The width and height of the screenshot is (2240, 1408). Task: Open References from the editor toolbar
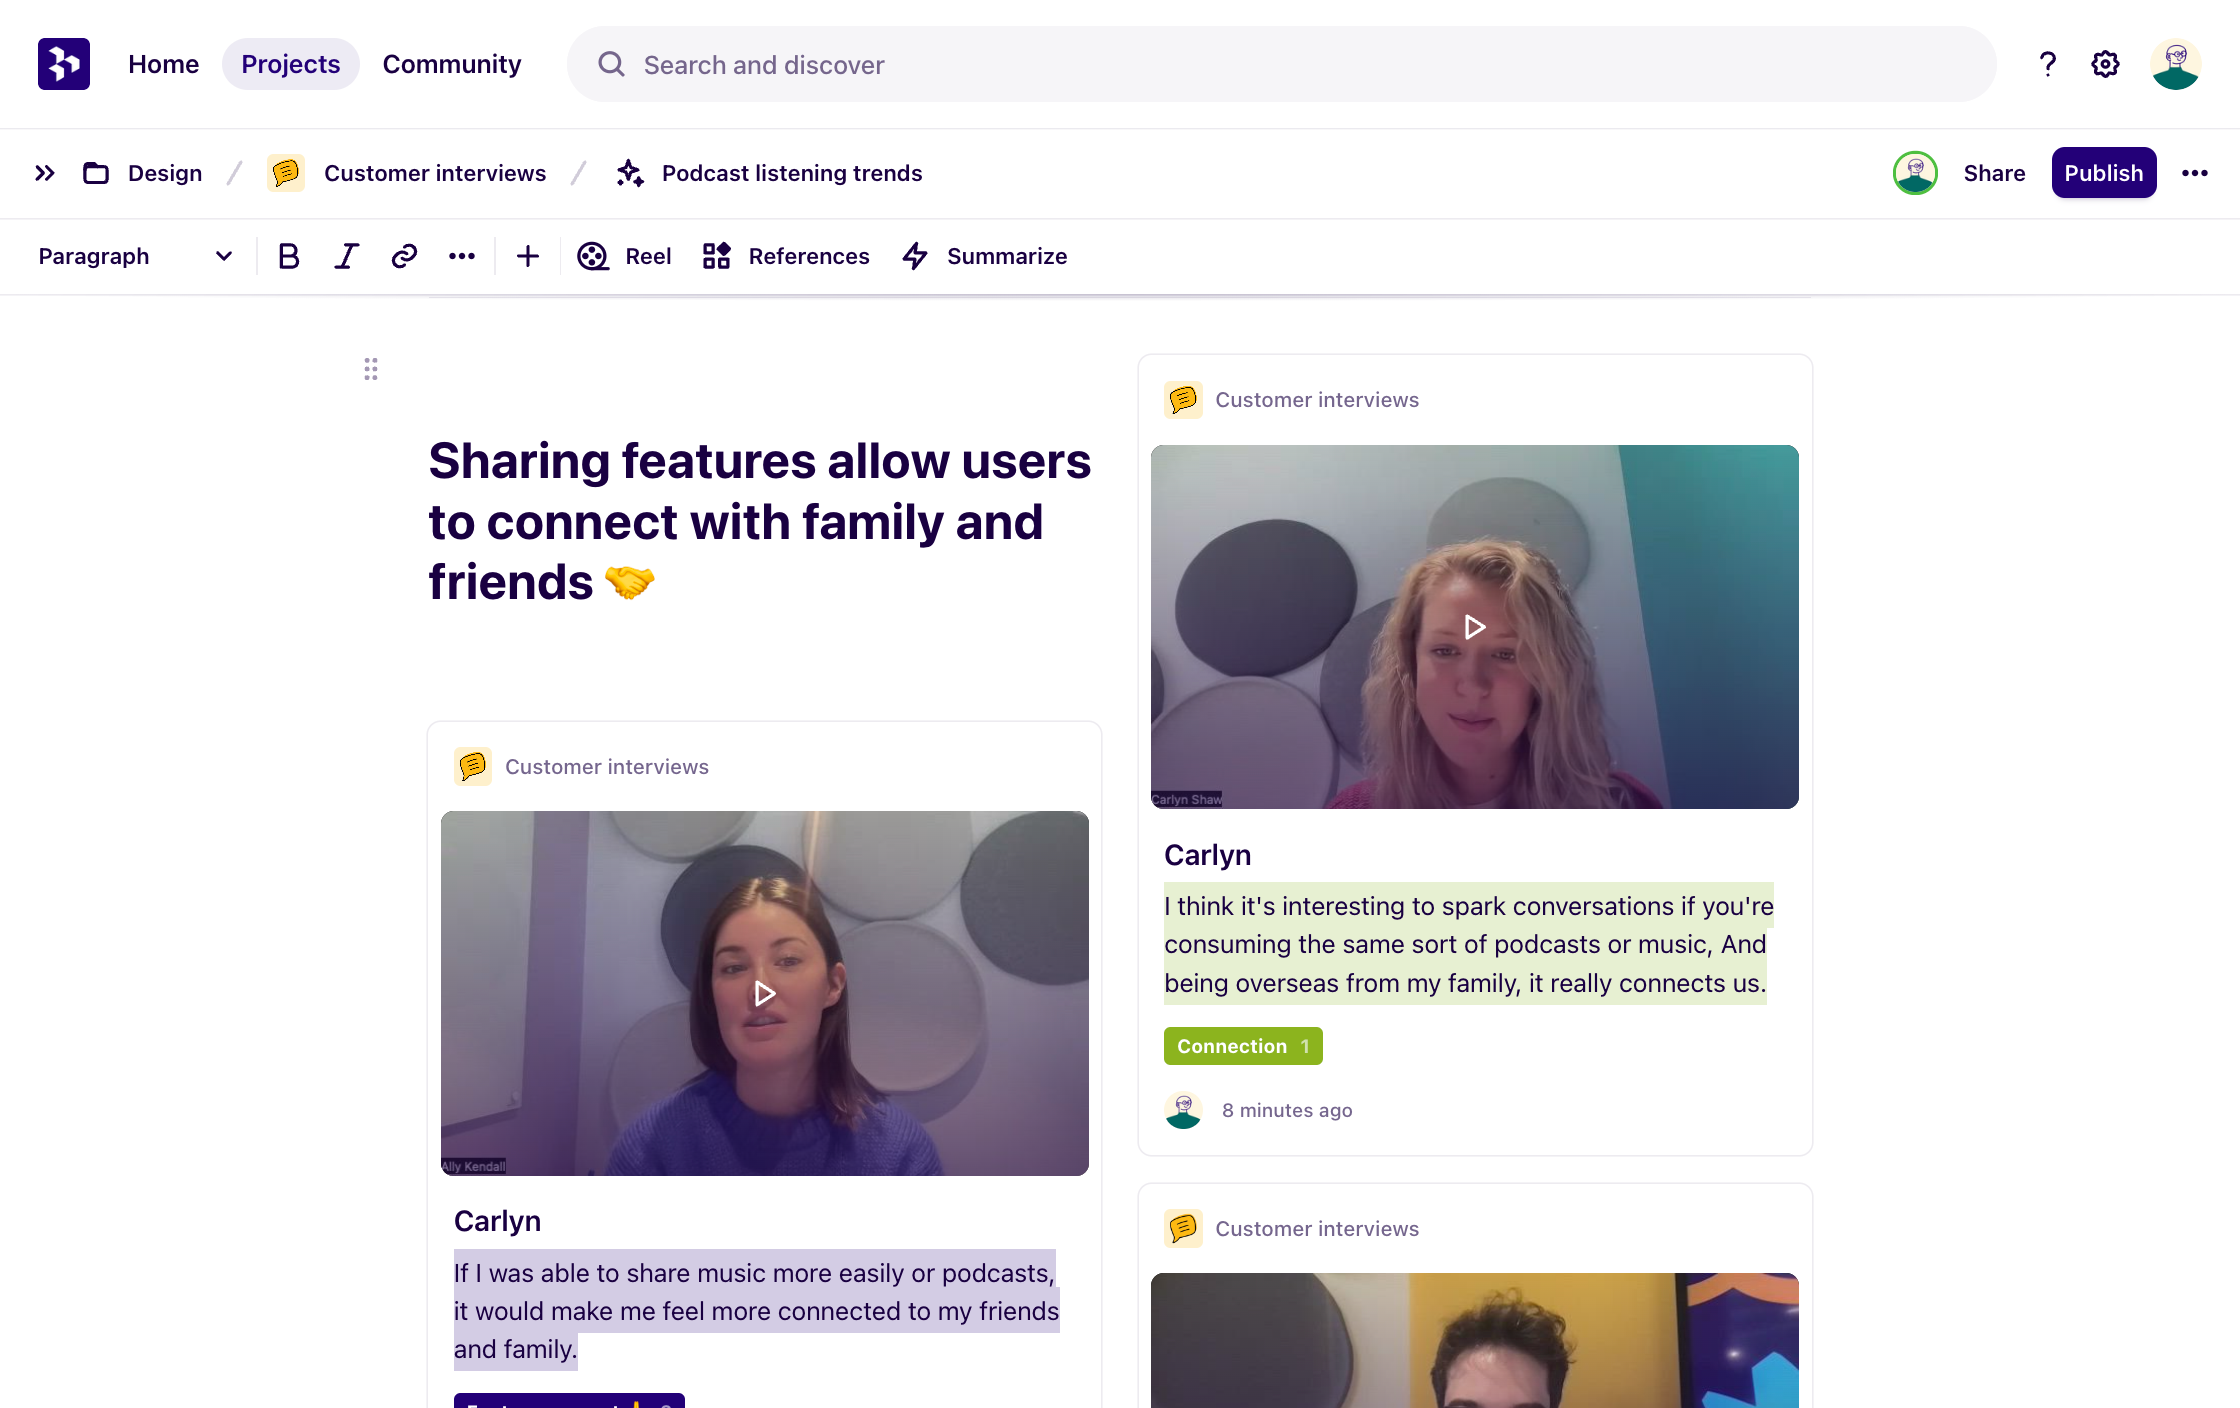click(785, 256)
